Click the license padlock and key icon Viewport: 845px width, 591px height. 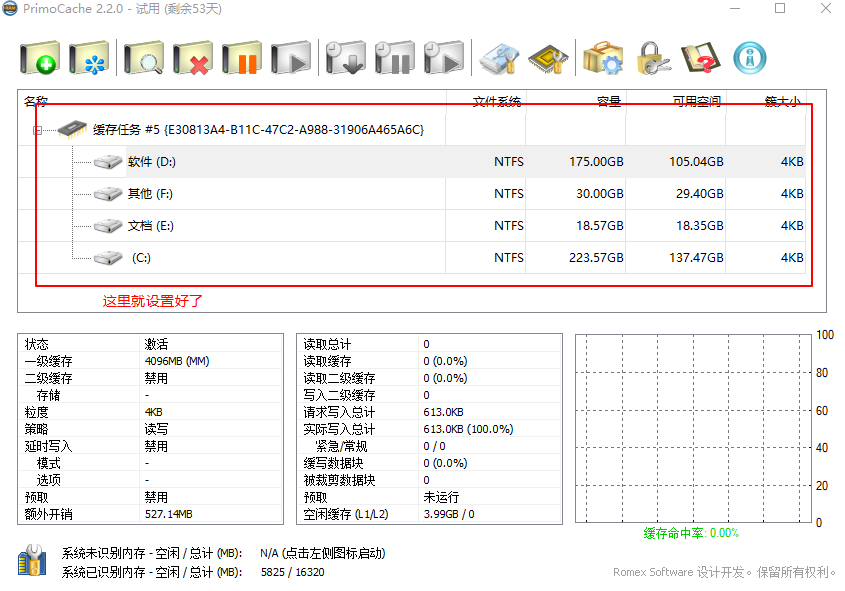(x=653, y=58)
